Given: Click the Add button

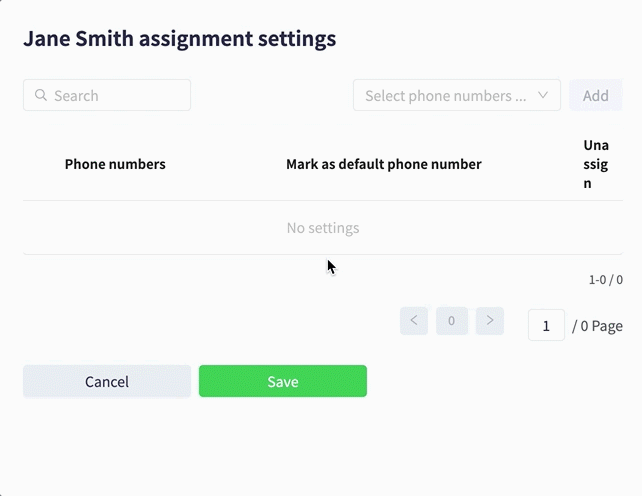Looking at the screenshot, I should 595,95.
